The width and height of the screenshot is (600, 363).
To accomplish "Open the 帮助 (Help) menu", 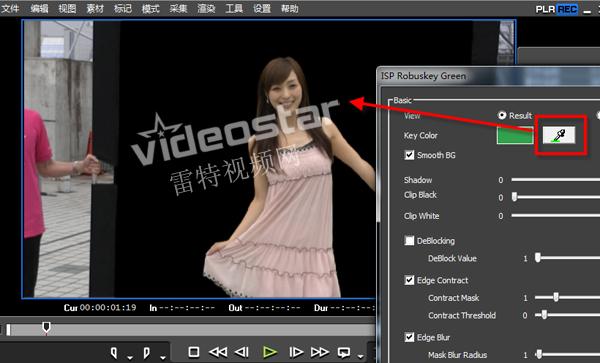I will 289,8.
